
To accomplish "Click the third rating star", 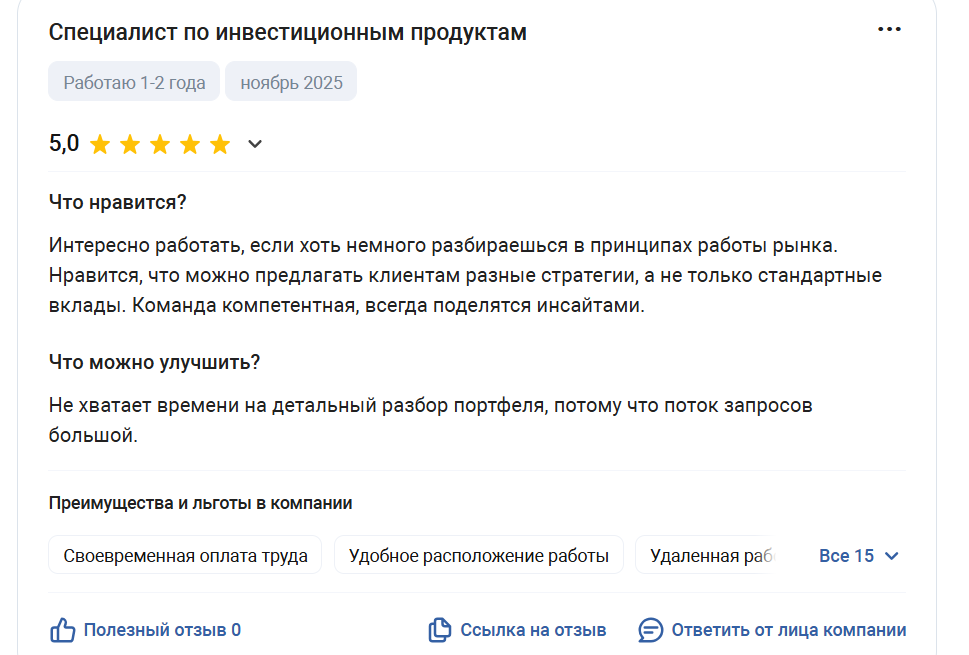I will (160, 145).
